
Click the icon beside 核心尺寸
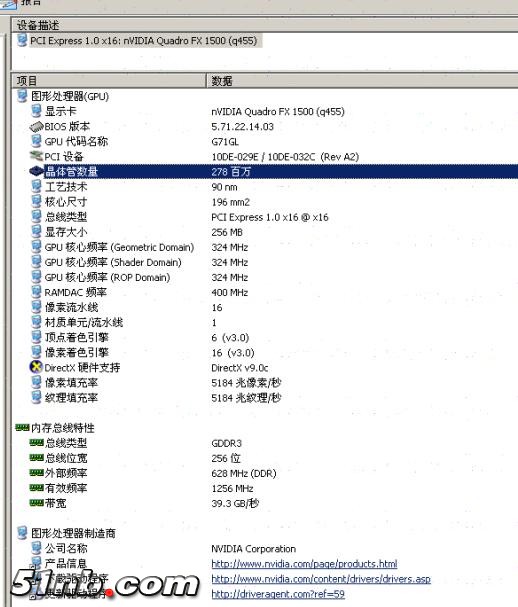(x=36, y=202)
